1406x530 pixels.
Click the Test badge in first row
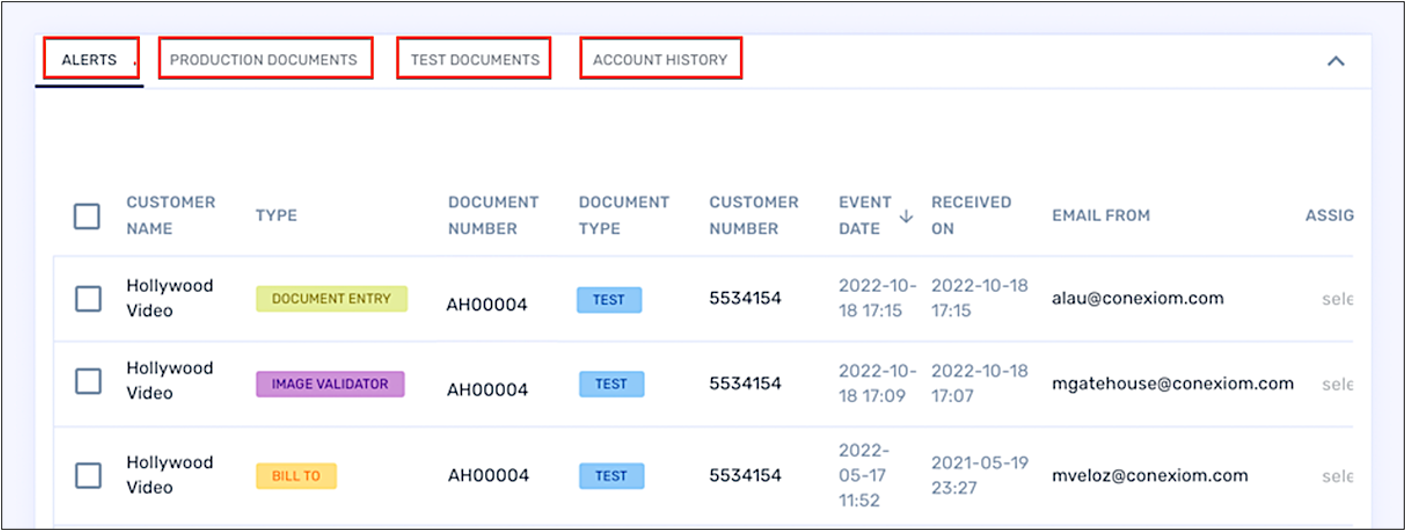point(609,300)
